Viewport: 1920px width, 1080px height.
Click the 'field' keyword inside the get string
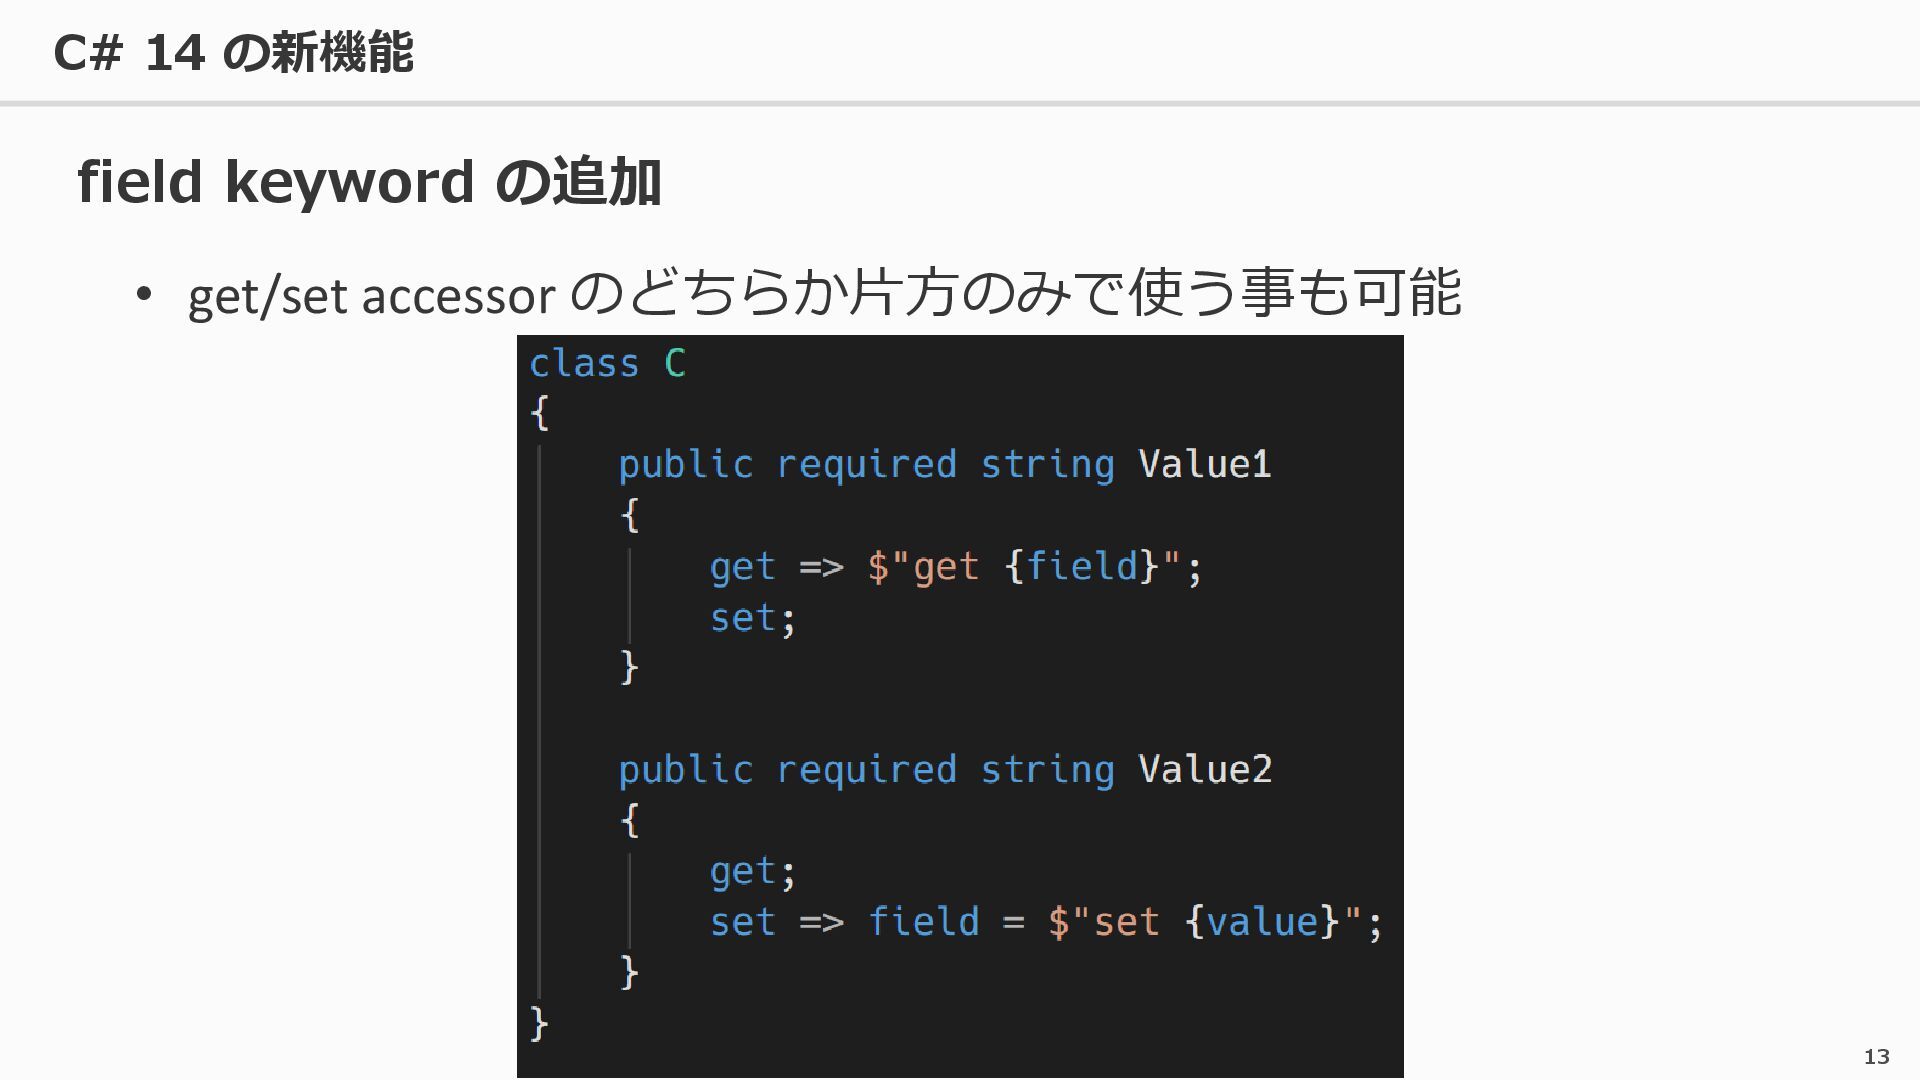[1082, 566]
